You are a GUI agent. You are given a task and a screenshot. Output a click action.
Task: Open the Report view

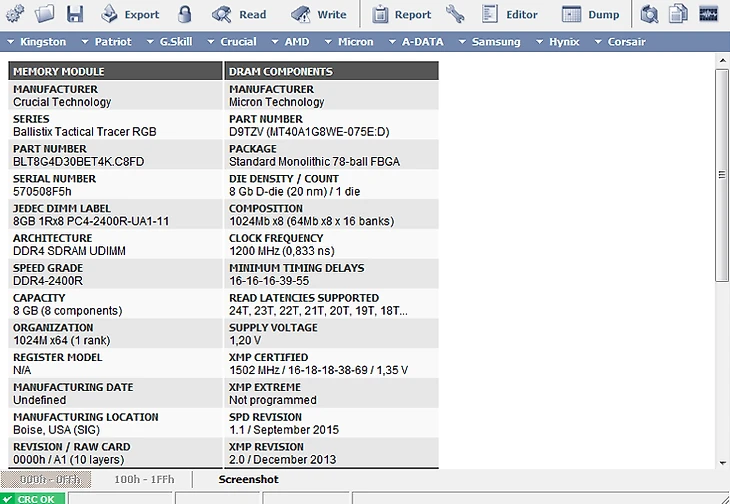401,14
